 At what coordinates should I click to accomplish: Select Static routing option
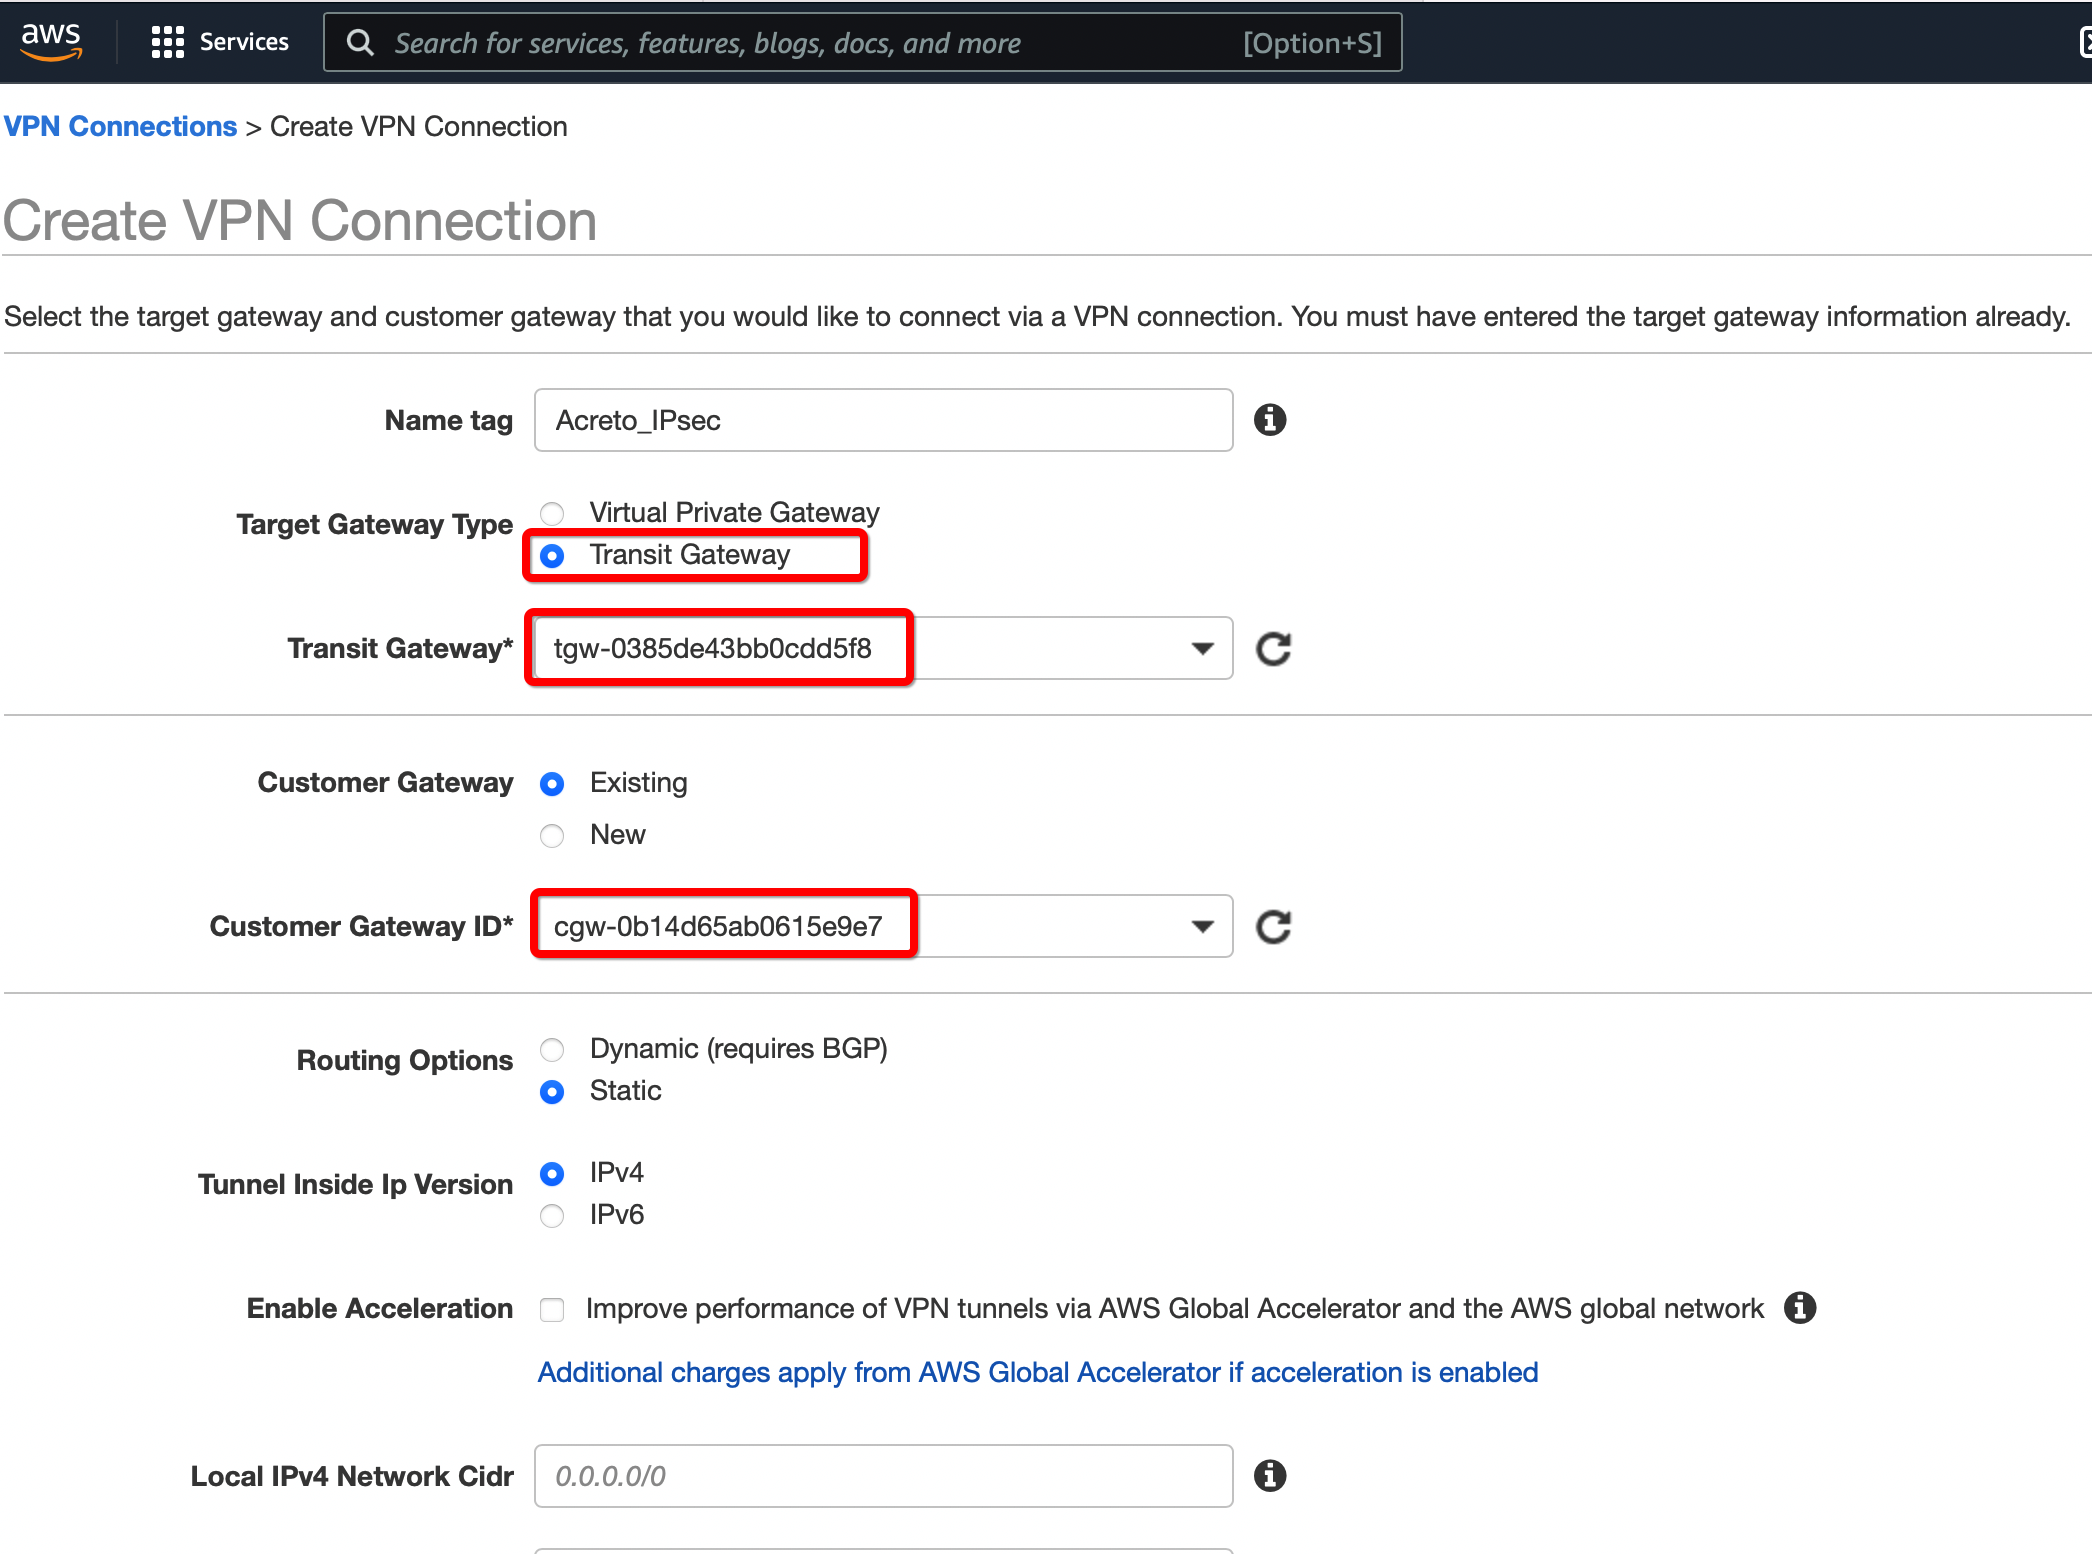click(552, 1091)
